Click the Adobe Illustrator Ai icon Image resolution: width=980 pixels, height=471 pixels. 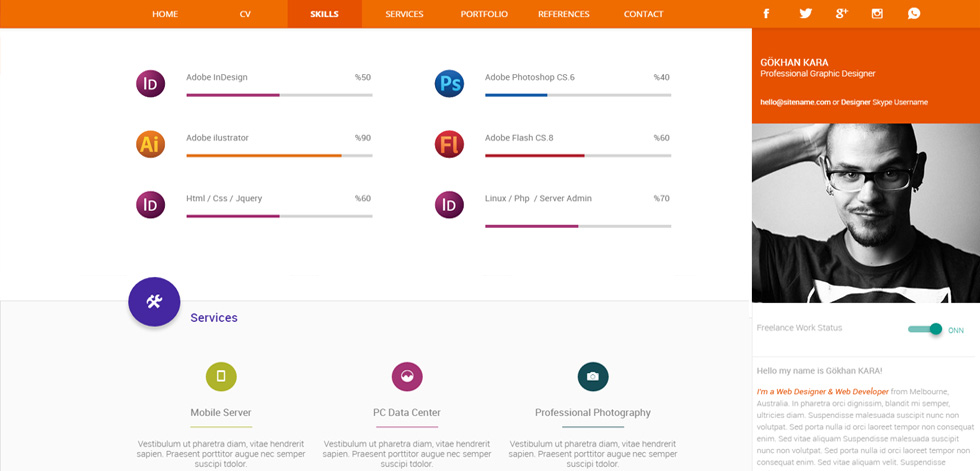[x=151, y=144]
